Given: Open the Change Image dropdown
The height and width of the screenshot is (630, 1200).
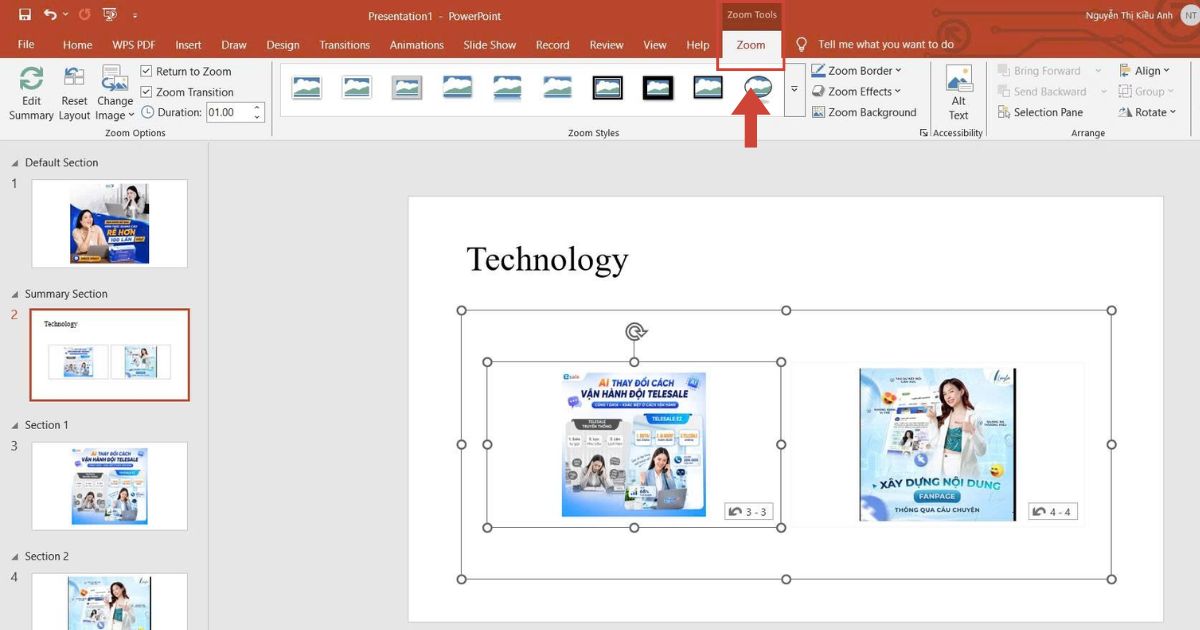Looking at the screenshot, I should coord(115,94).
